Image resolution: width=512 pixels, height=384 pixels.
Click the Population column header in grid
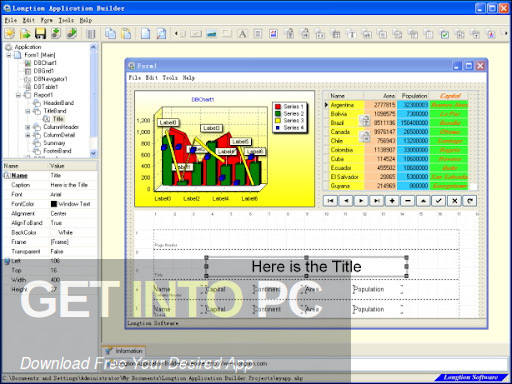pos(414,96)
